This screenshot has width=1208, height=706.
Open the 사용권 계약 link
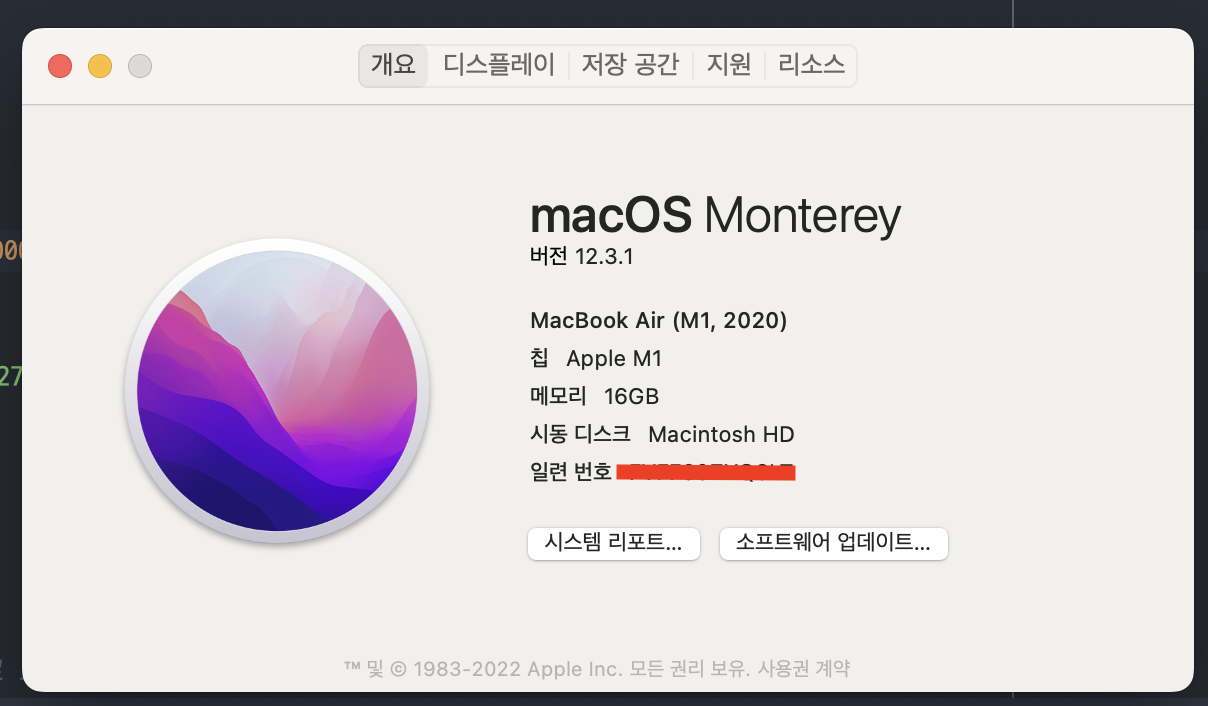click(x=804, y=668)
